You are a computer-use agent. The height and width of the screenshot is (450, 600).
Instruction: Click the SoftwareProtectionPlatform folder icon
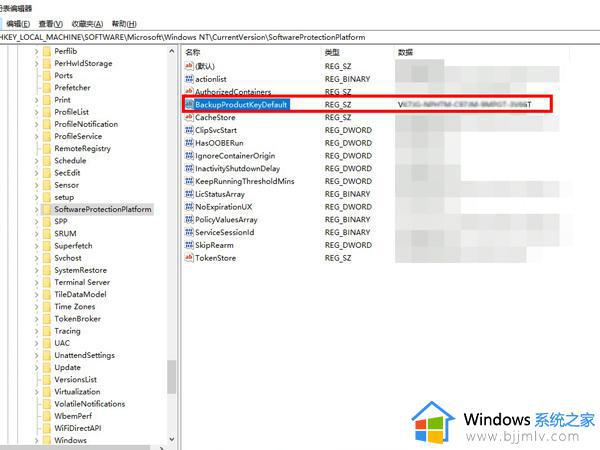tap(47, 209)
